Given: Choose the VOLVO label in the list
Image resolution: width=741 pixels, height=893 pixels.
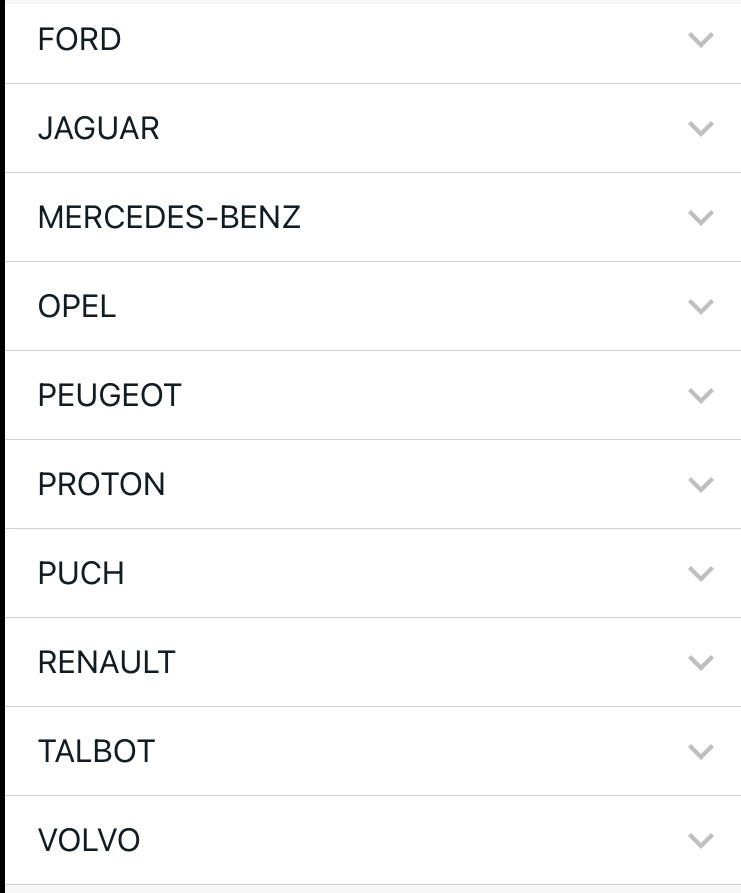Looking at the screenshot, I should tap(89, 841).
